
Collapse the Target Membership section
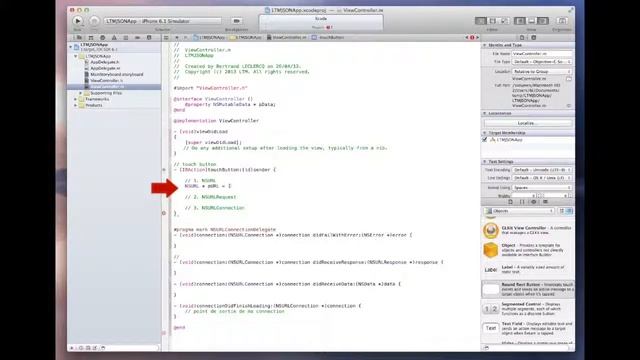click(x=484, y=133)
